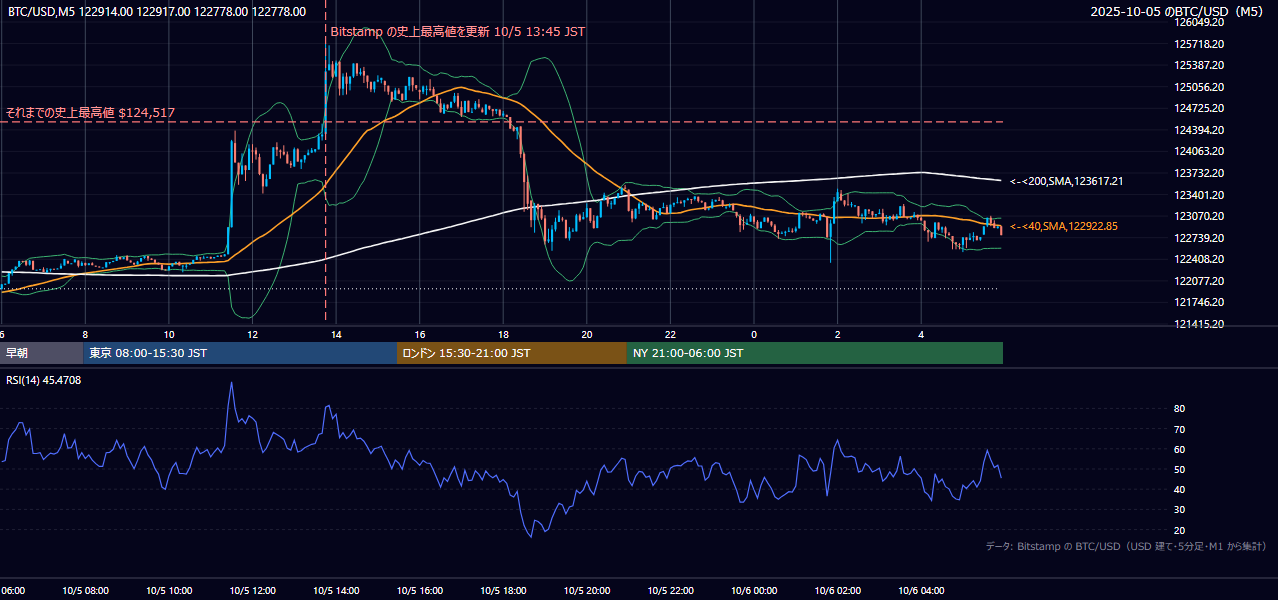Click price axis value 126049.20
Screen dimensions: 1278x600
coord(1201,22)
